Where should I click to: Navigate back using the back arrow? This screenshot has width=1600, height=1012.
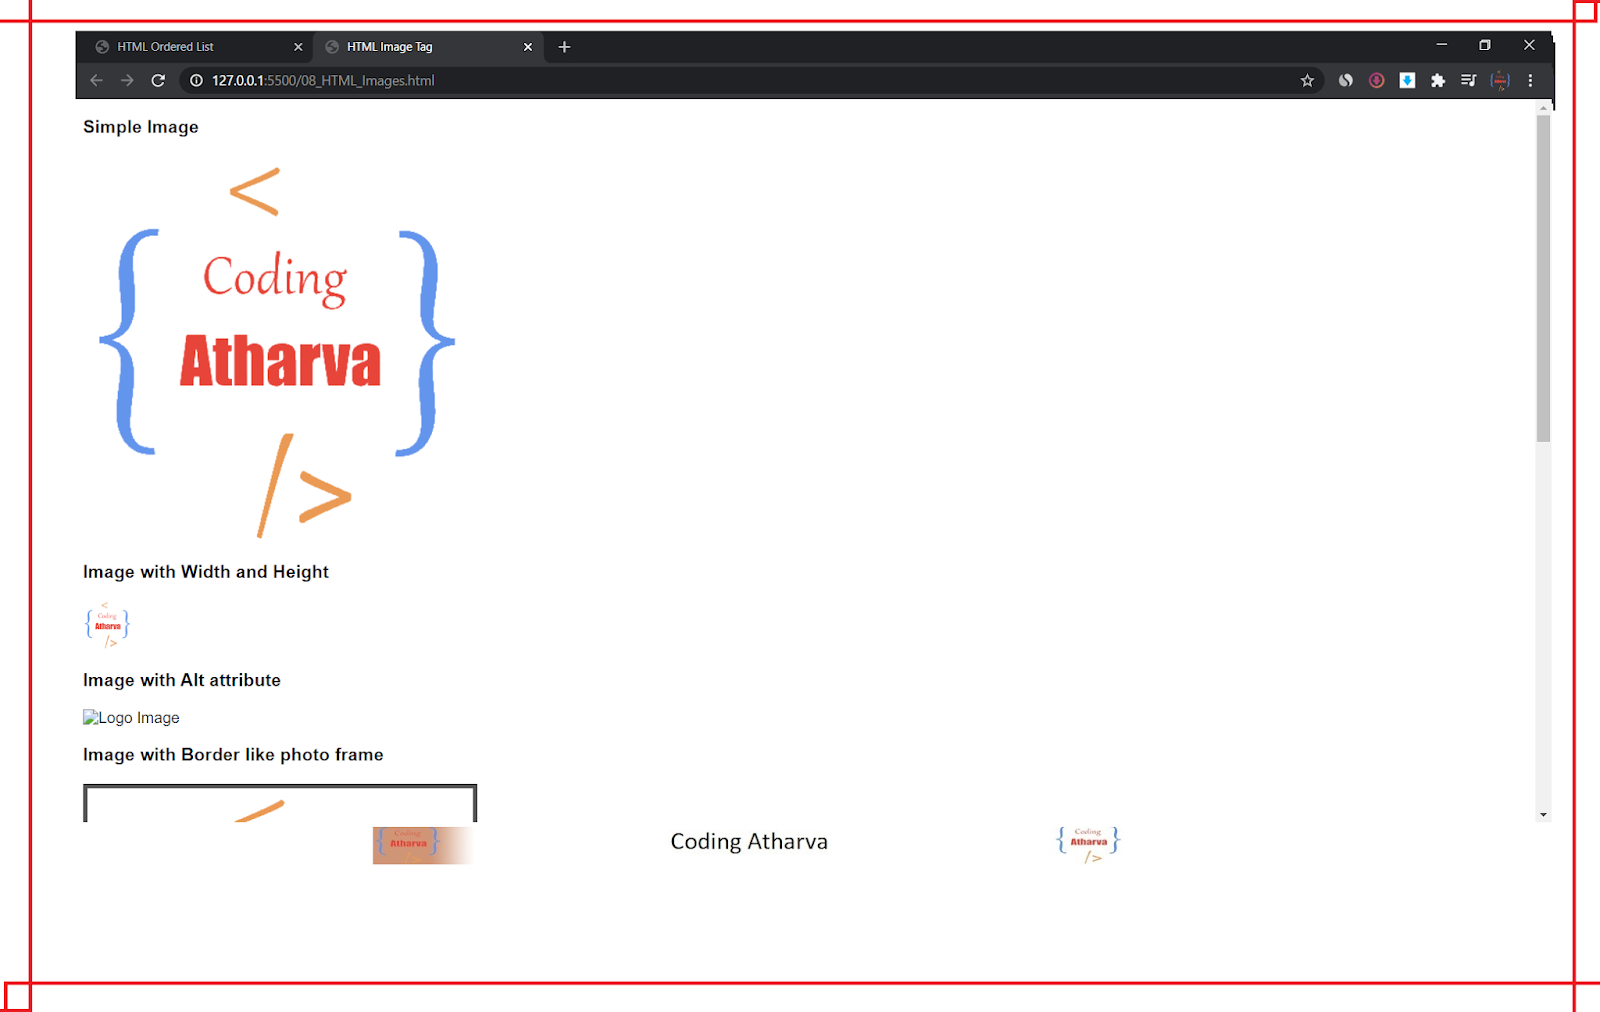[x=96, y=80]
